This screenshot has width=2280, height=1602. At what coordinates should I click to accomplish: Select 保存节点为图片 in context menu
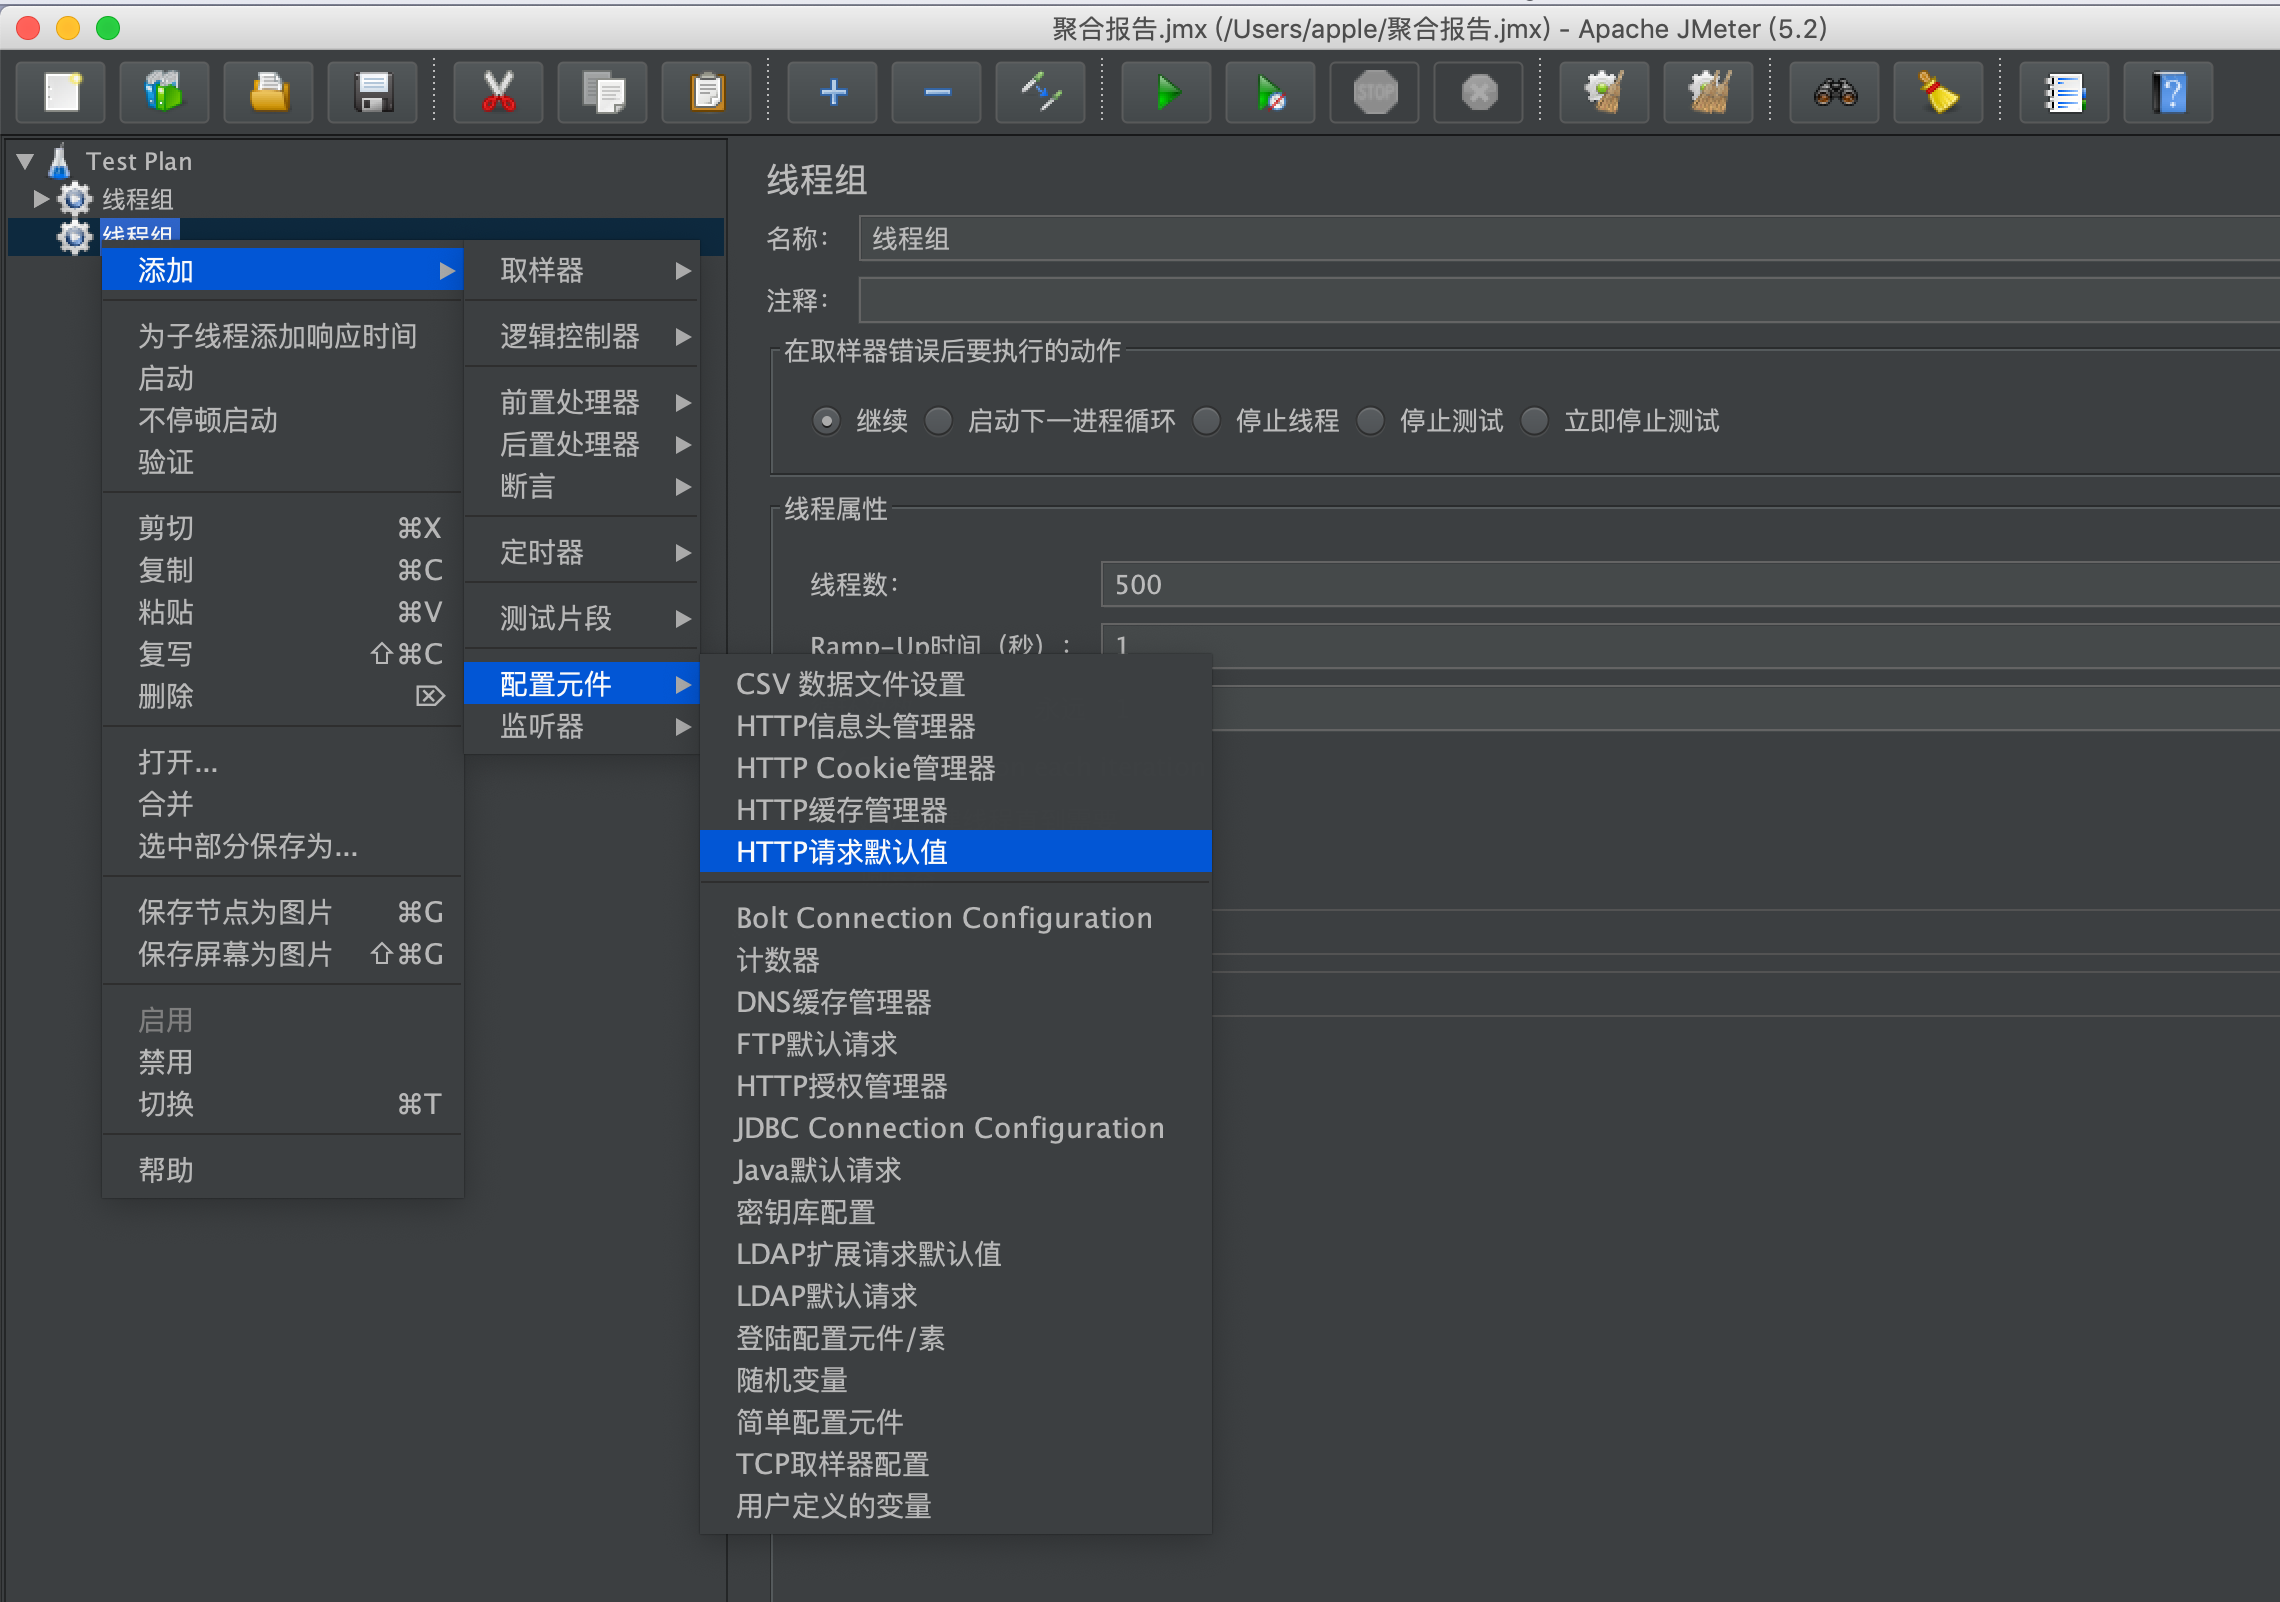282,912
